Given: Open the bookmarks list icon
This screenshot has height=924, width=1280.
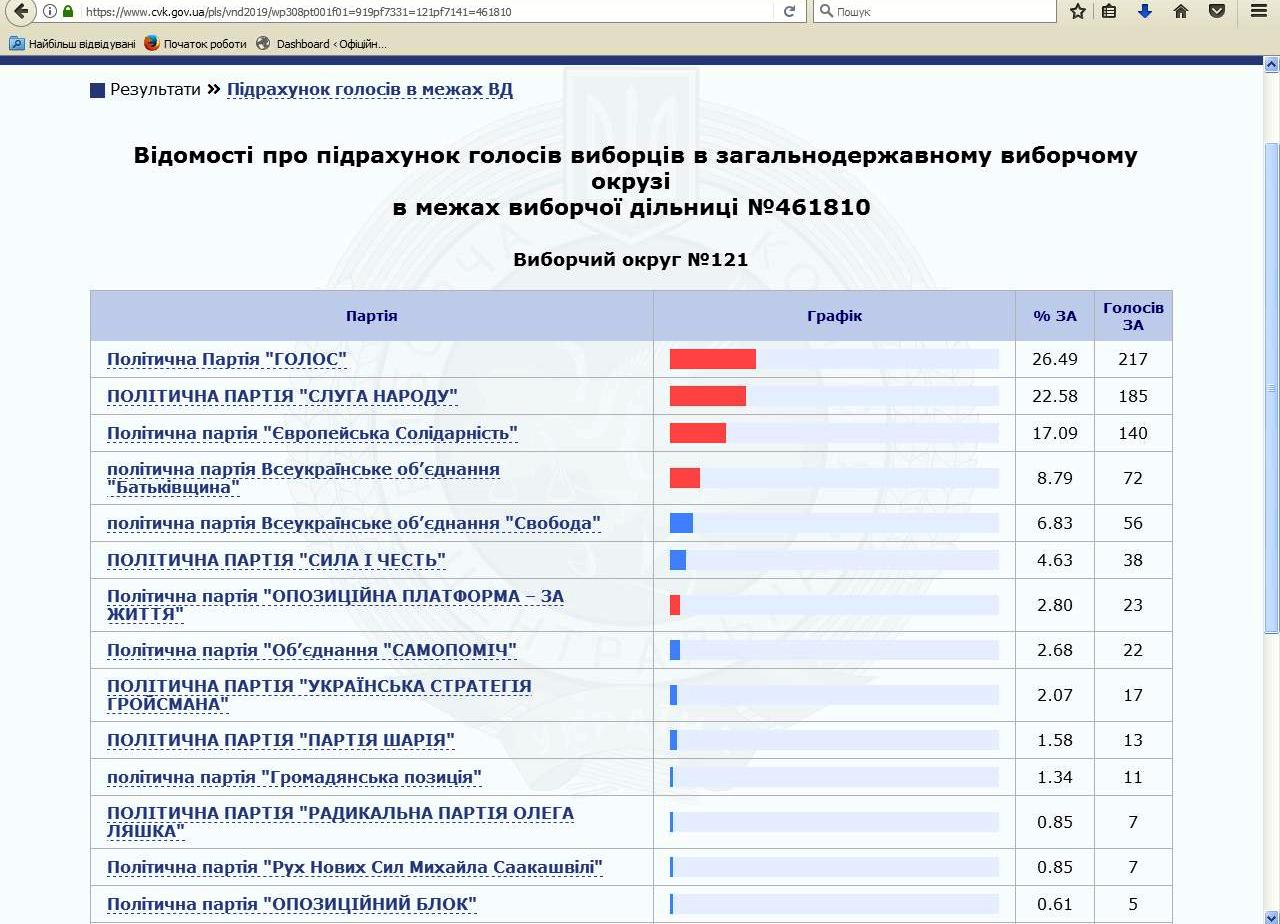Looking at the screenshot, I should (1109, 12).
